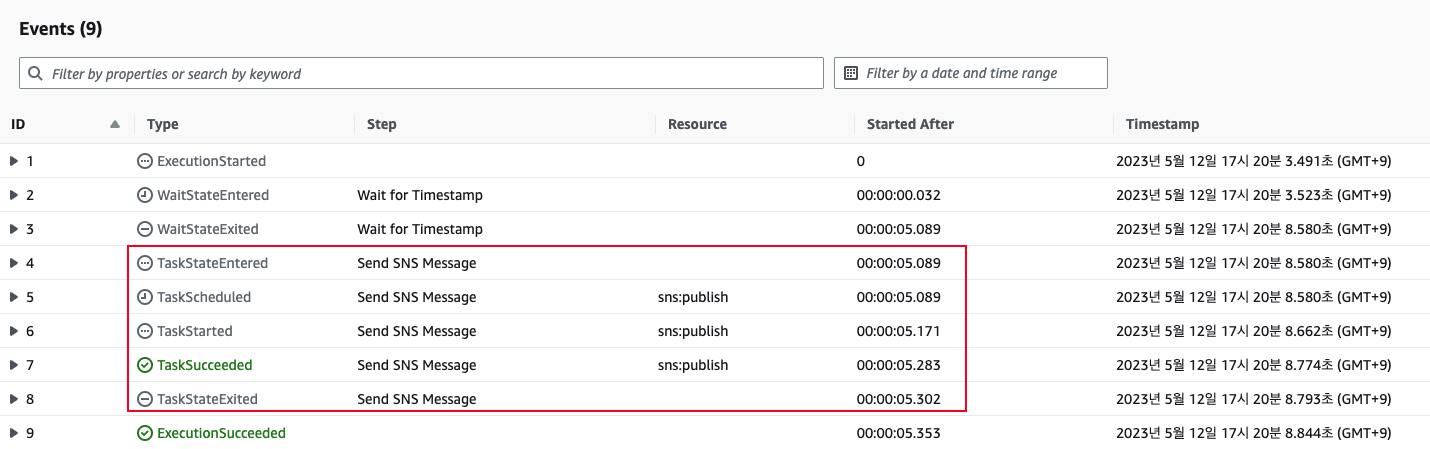This screenshot has height=449, width=1430.
Task: Focus the keyword filter search field
Action: click(421, 73)
